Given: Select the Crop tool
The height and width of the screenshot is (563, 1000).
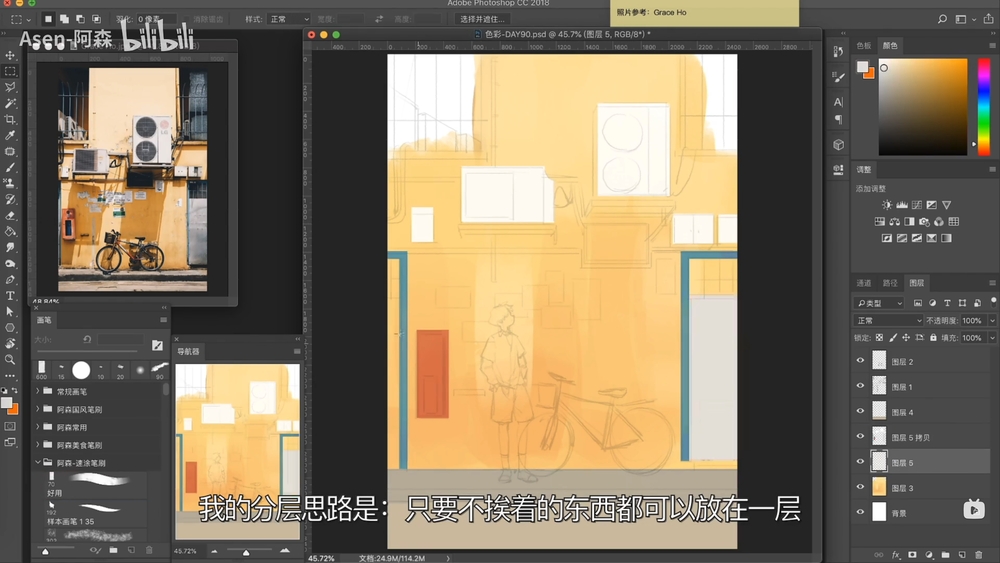Looking at the screenshot, I should (10, 119).
